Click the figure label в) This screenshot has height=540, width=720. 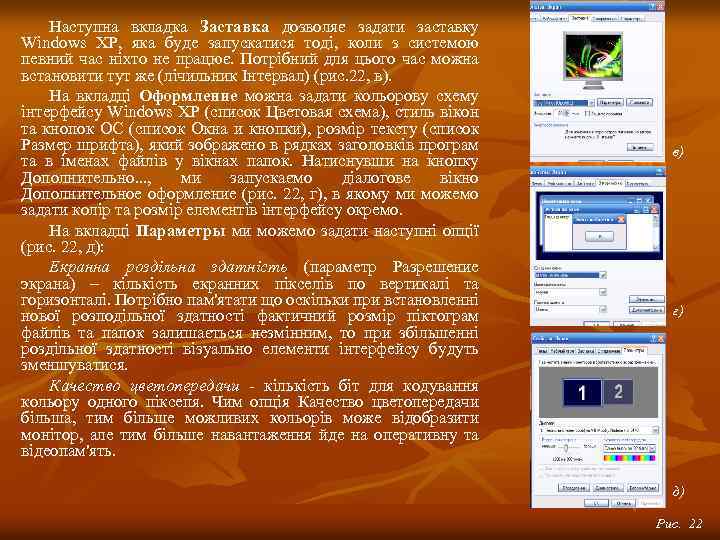679,152
